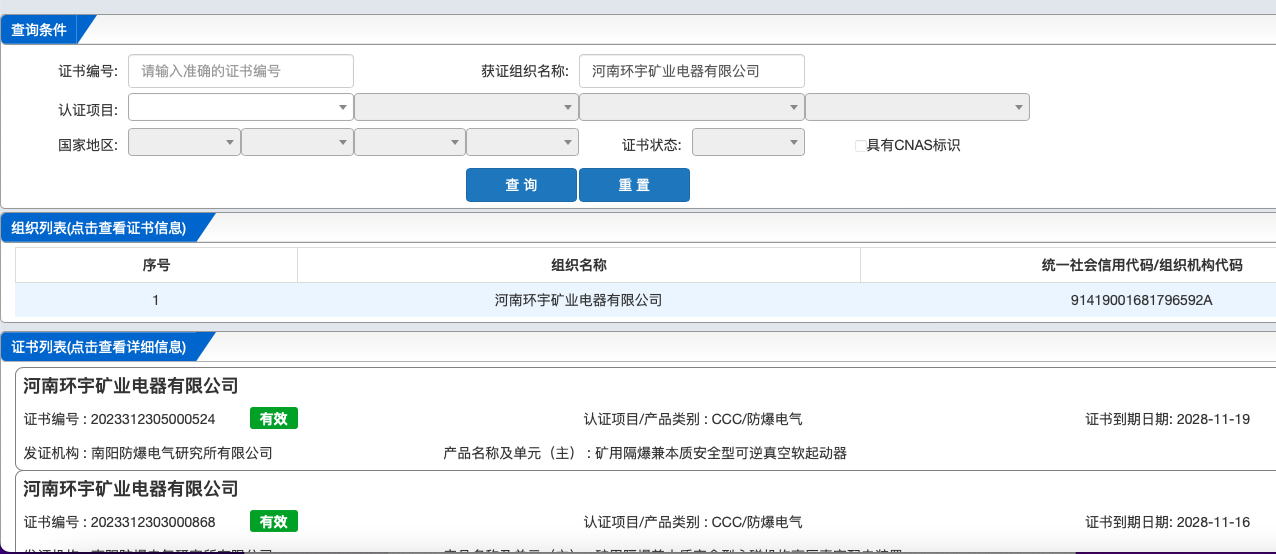Image resolution: width=1276 pixels, height=554 pixels.
Task: Open the third 国家地区 dropdown
Action: (x=410, y=142)
